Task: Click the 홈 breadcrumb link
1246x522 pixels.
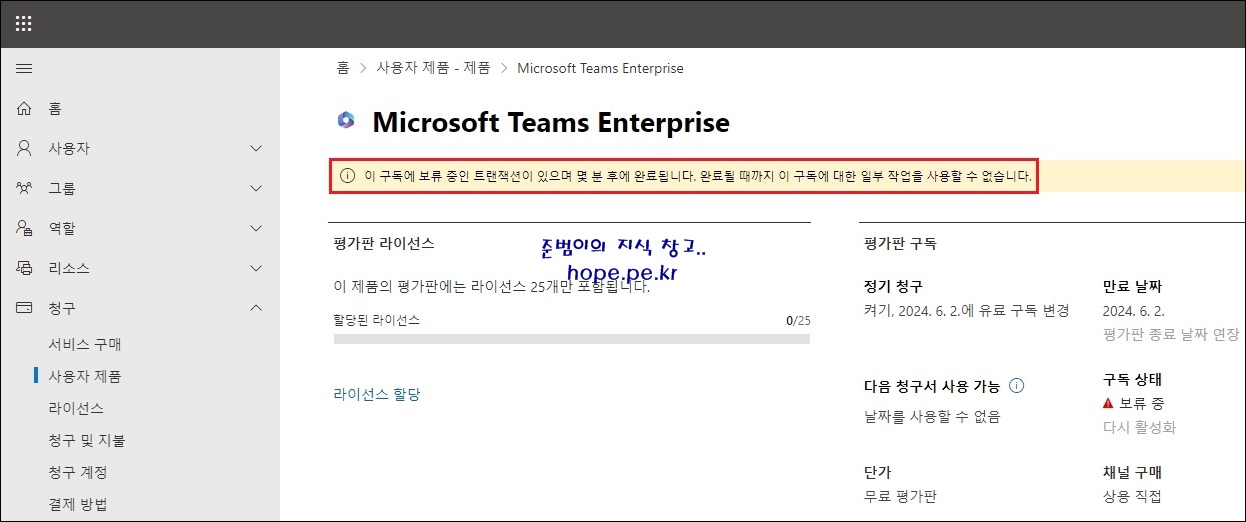Action: point(343,68)
